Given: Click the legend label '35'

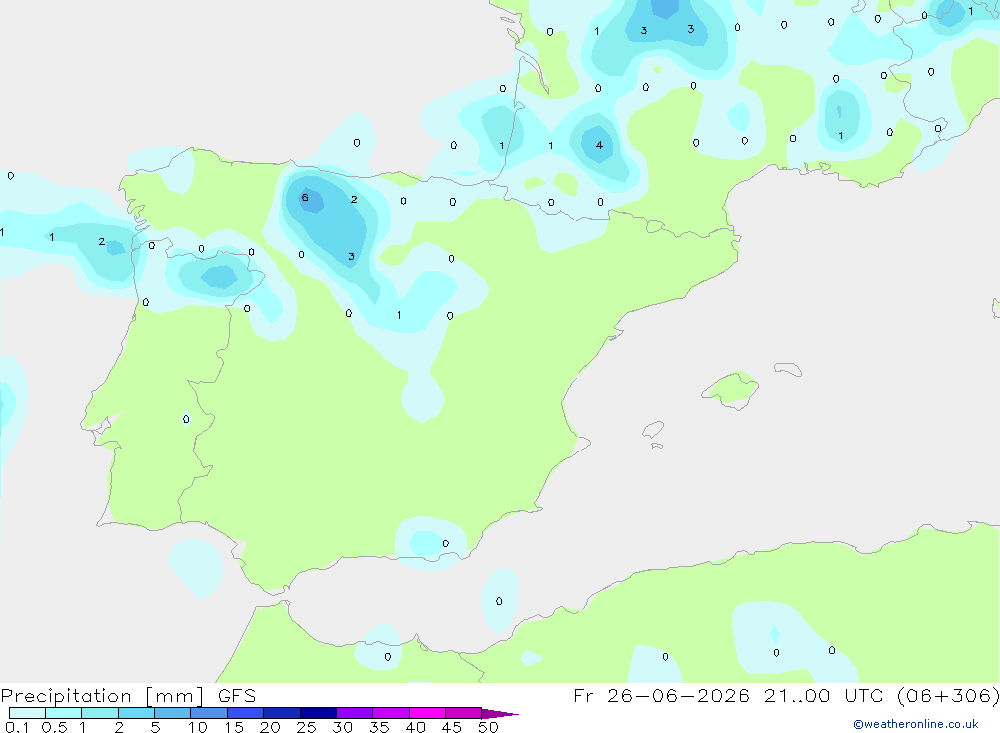Looking at the screenshot, I should click(379, 727).
